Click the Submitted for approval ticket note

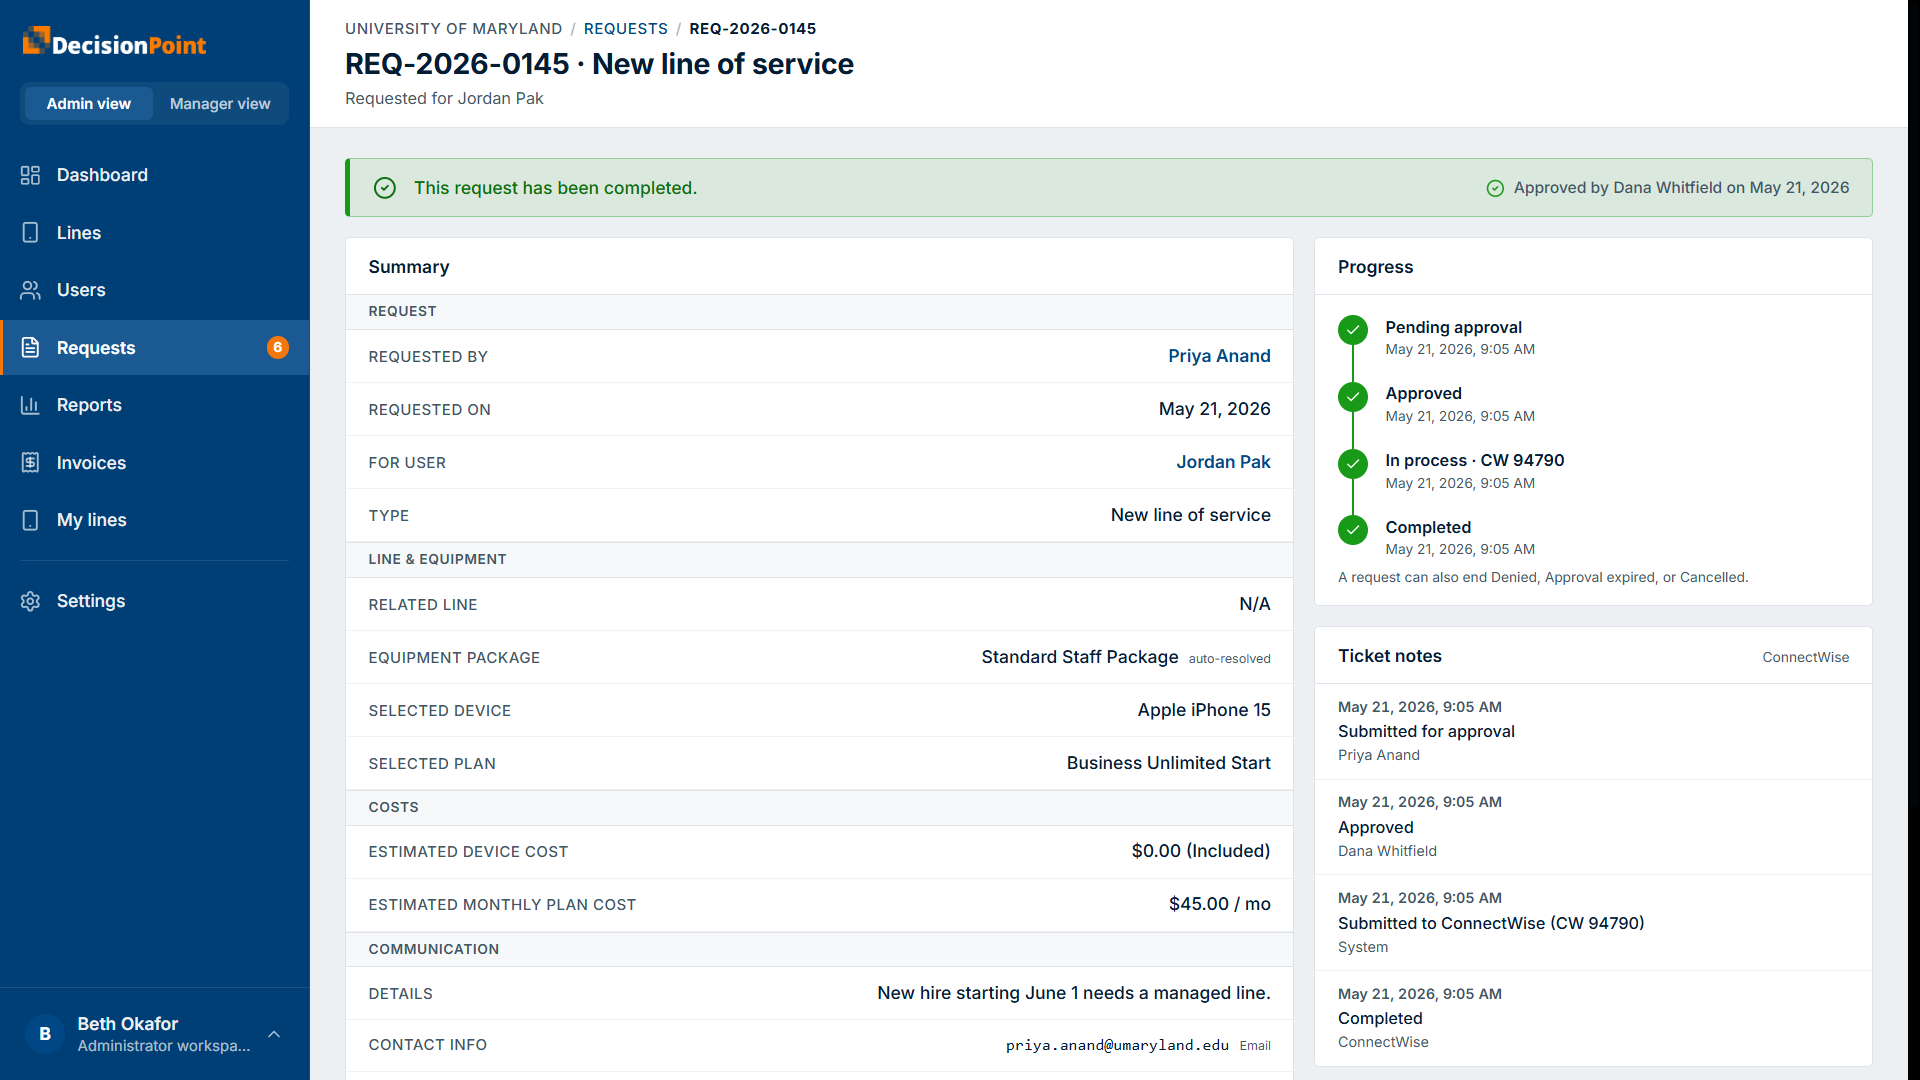tap(1426, 732)
